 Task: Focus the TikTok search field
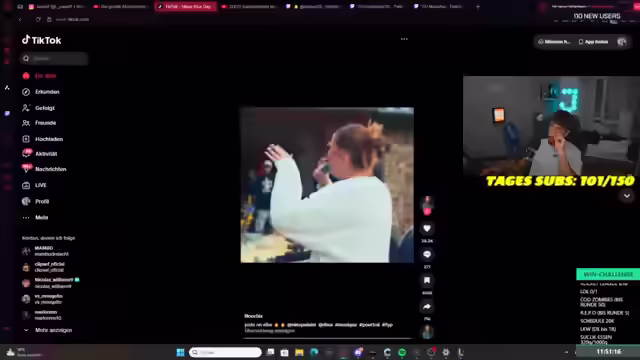pos(54,58)
